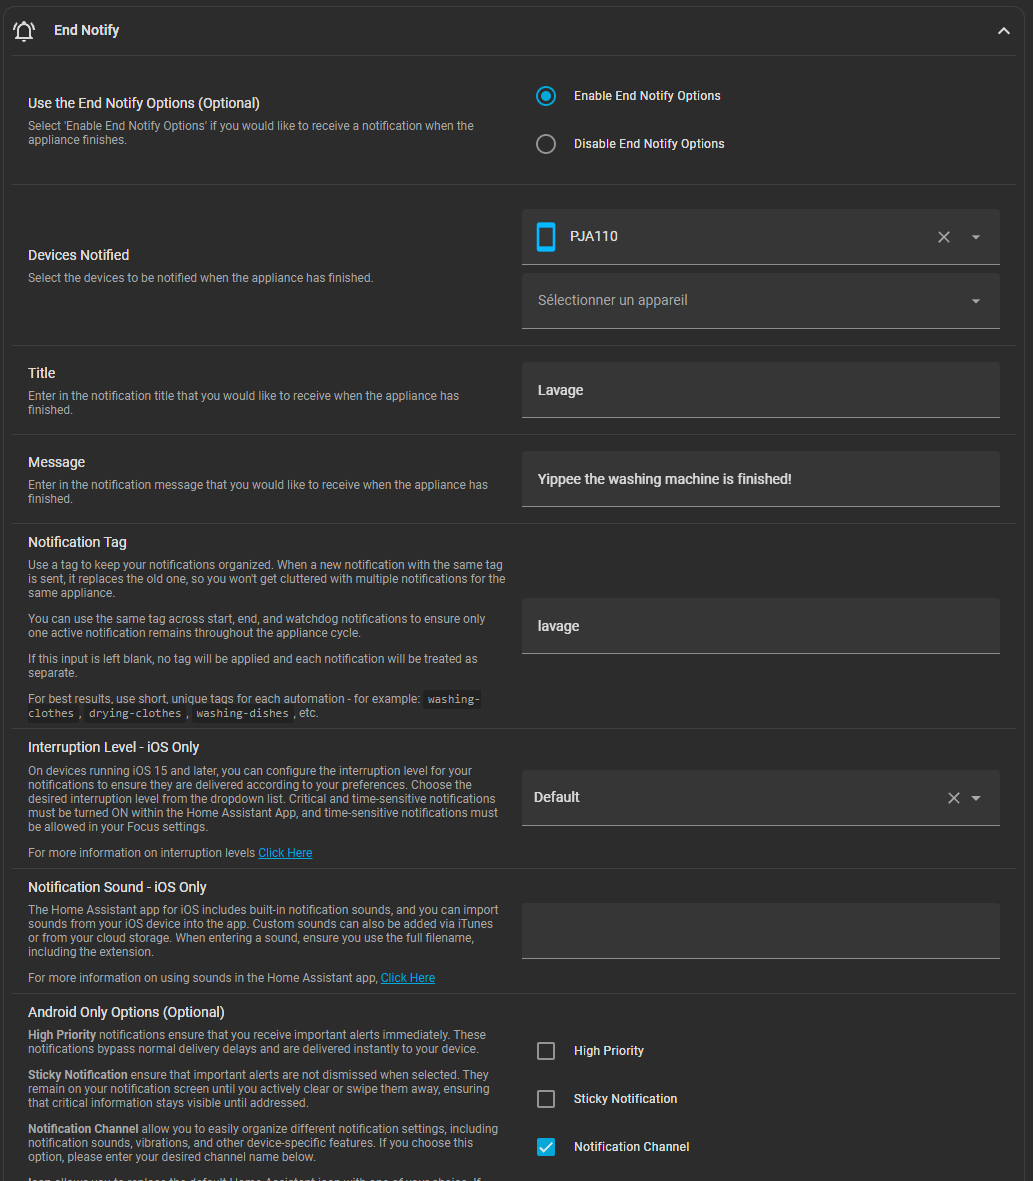
Task: Uncheck the Notification Channel checkbox
Action: [546, 1147]
